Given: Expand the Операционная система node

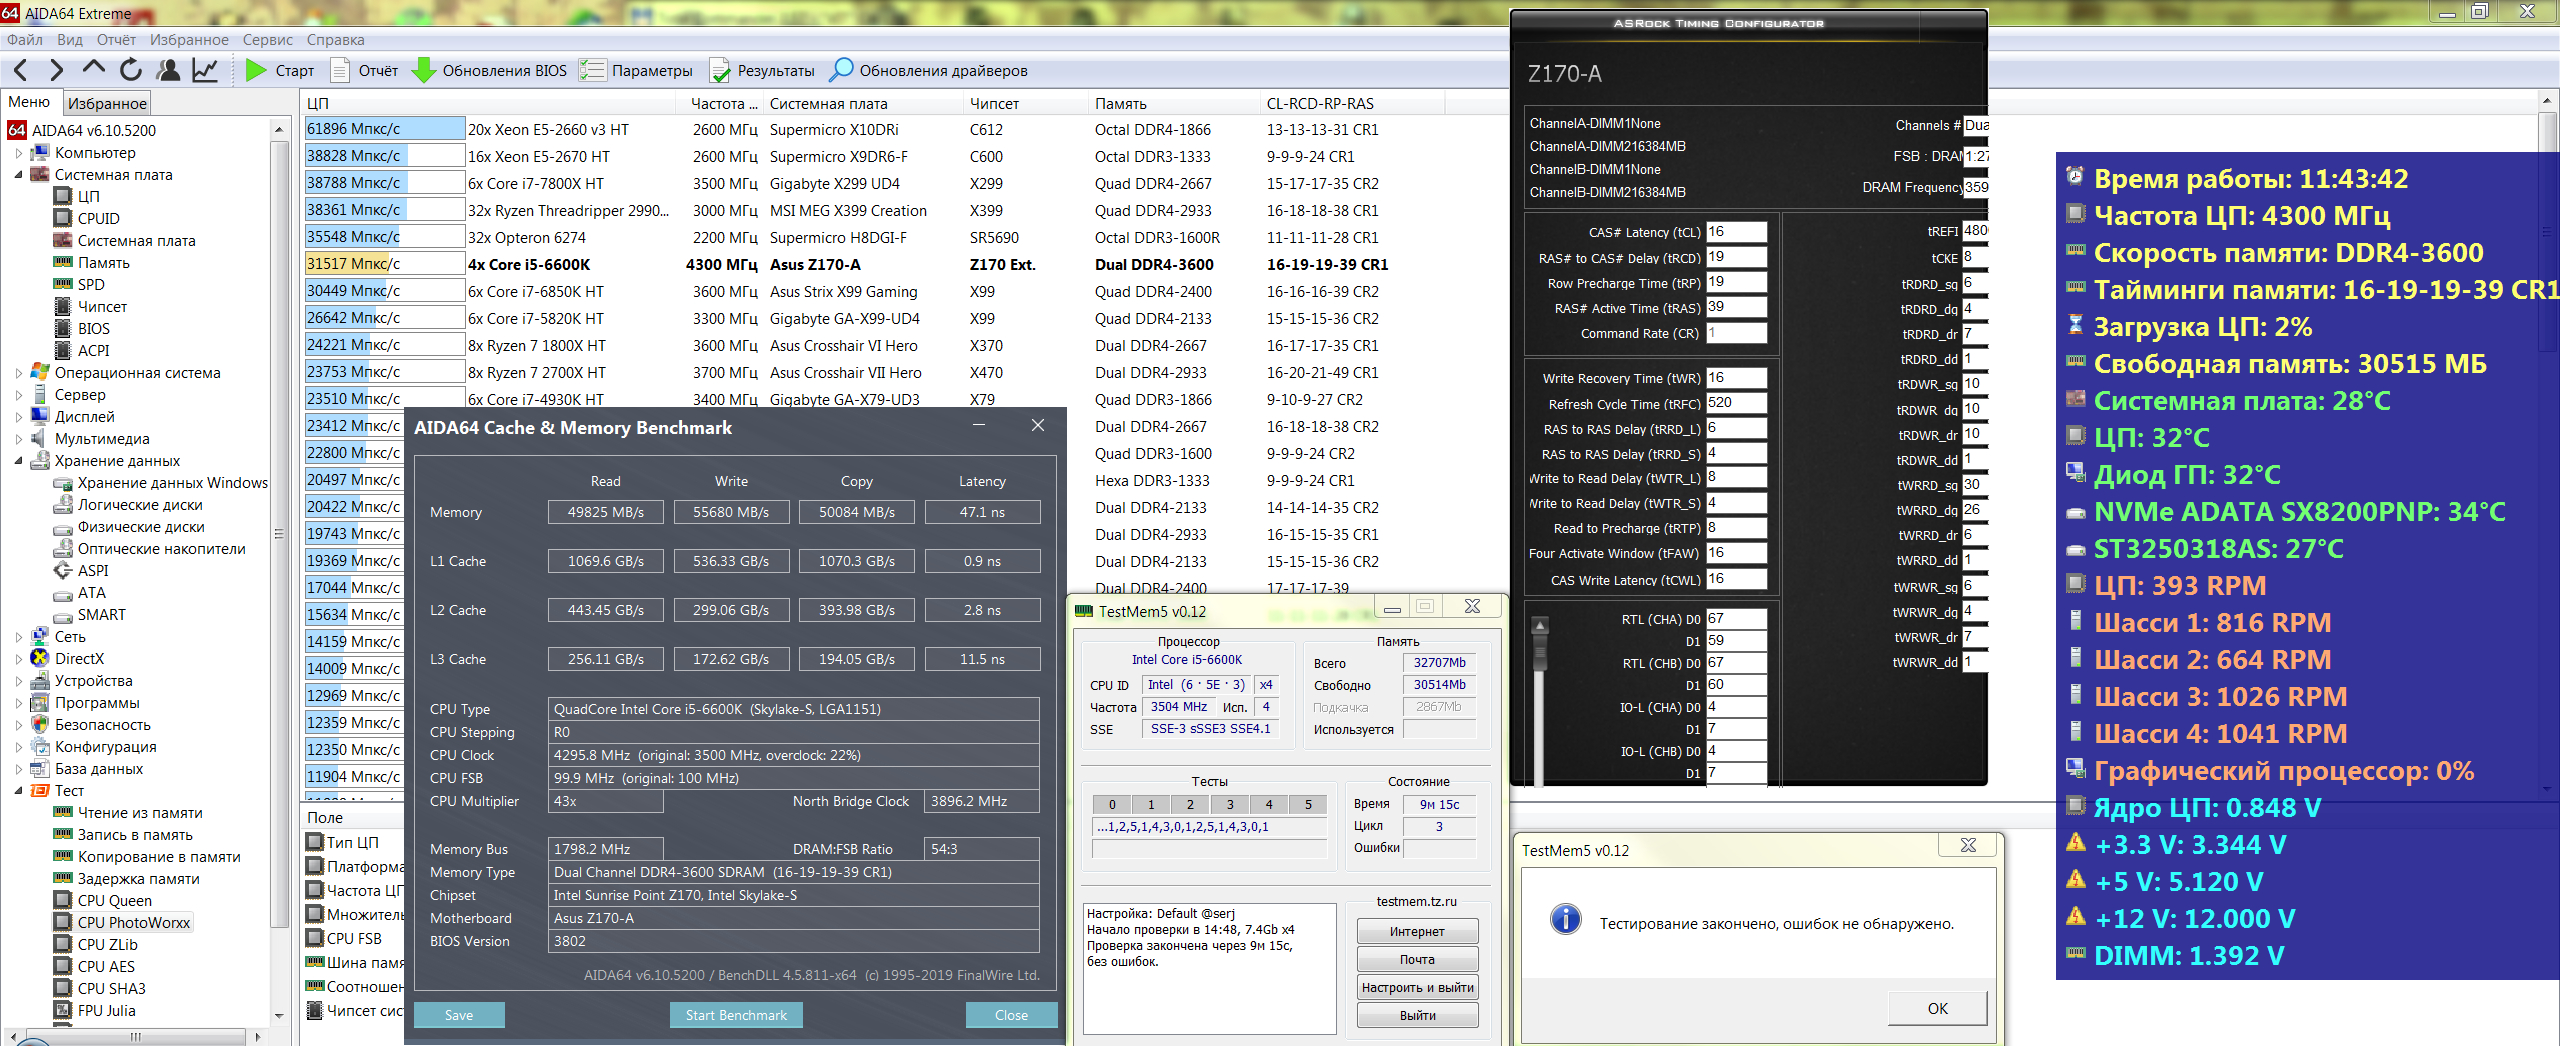Looking at the screenshot, I should [x=18, y=373].
